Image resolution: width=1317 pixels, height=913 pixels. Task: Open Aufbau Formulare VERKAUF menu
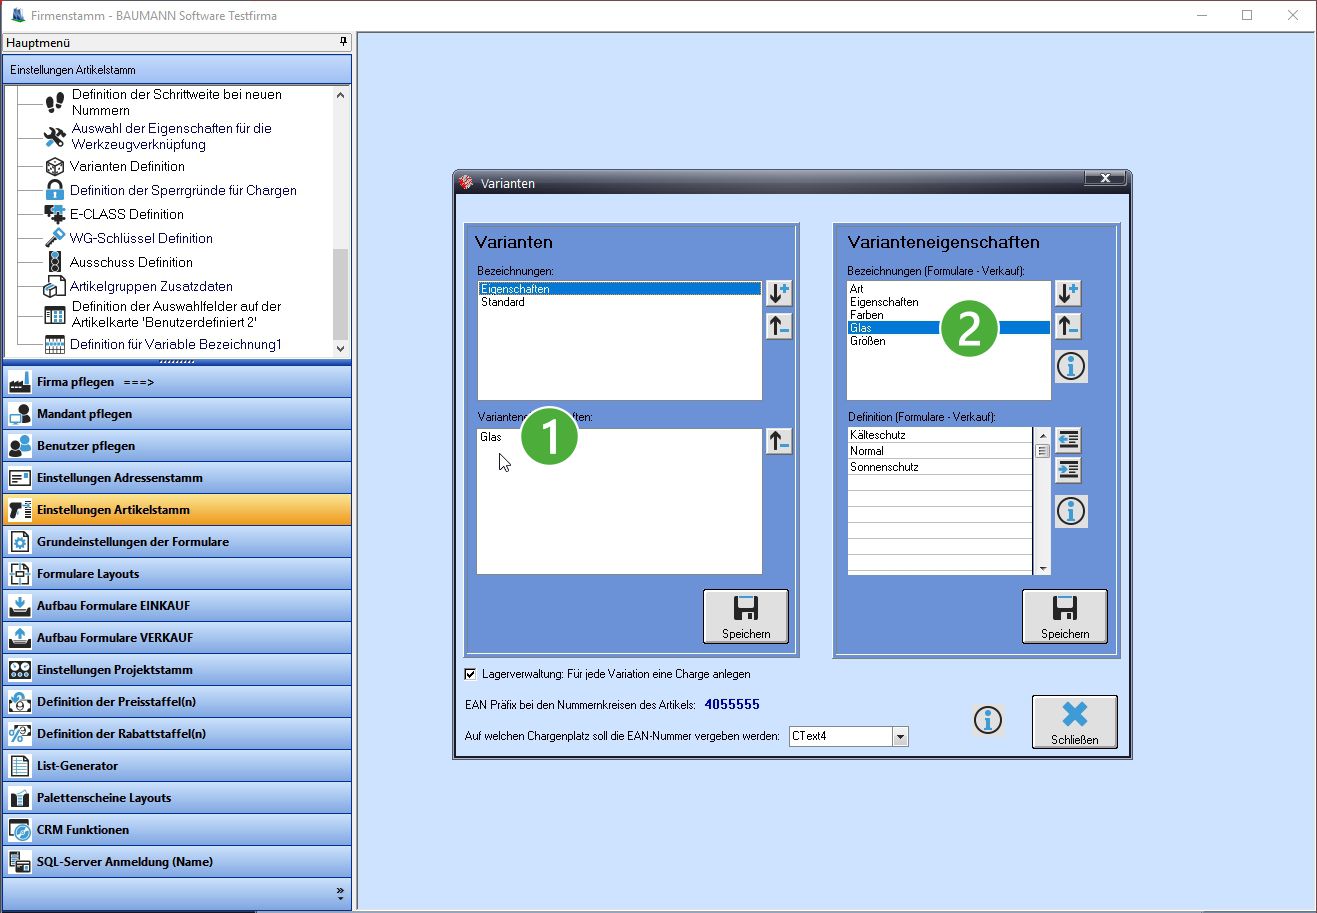coord(177,638)
